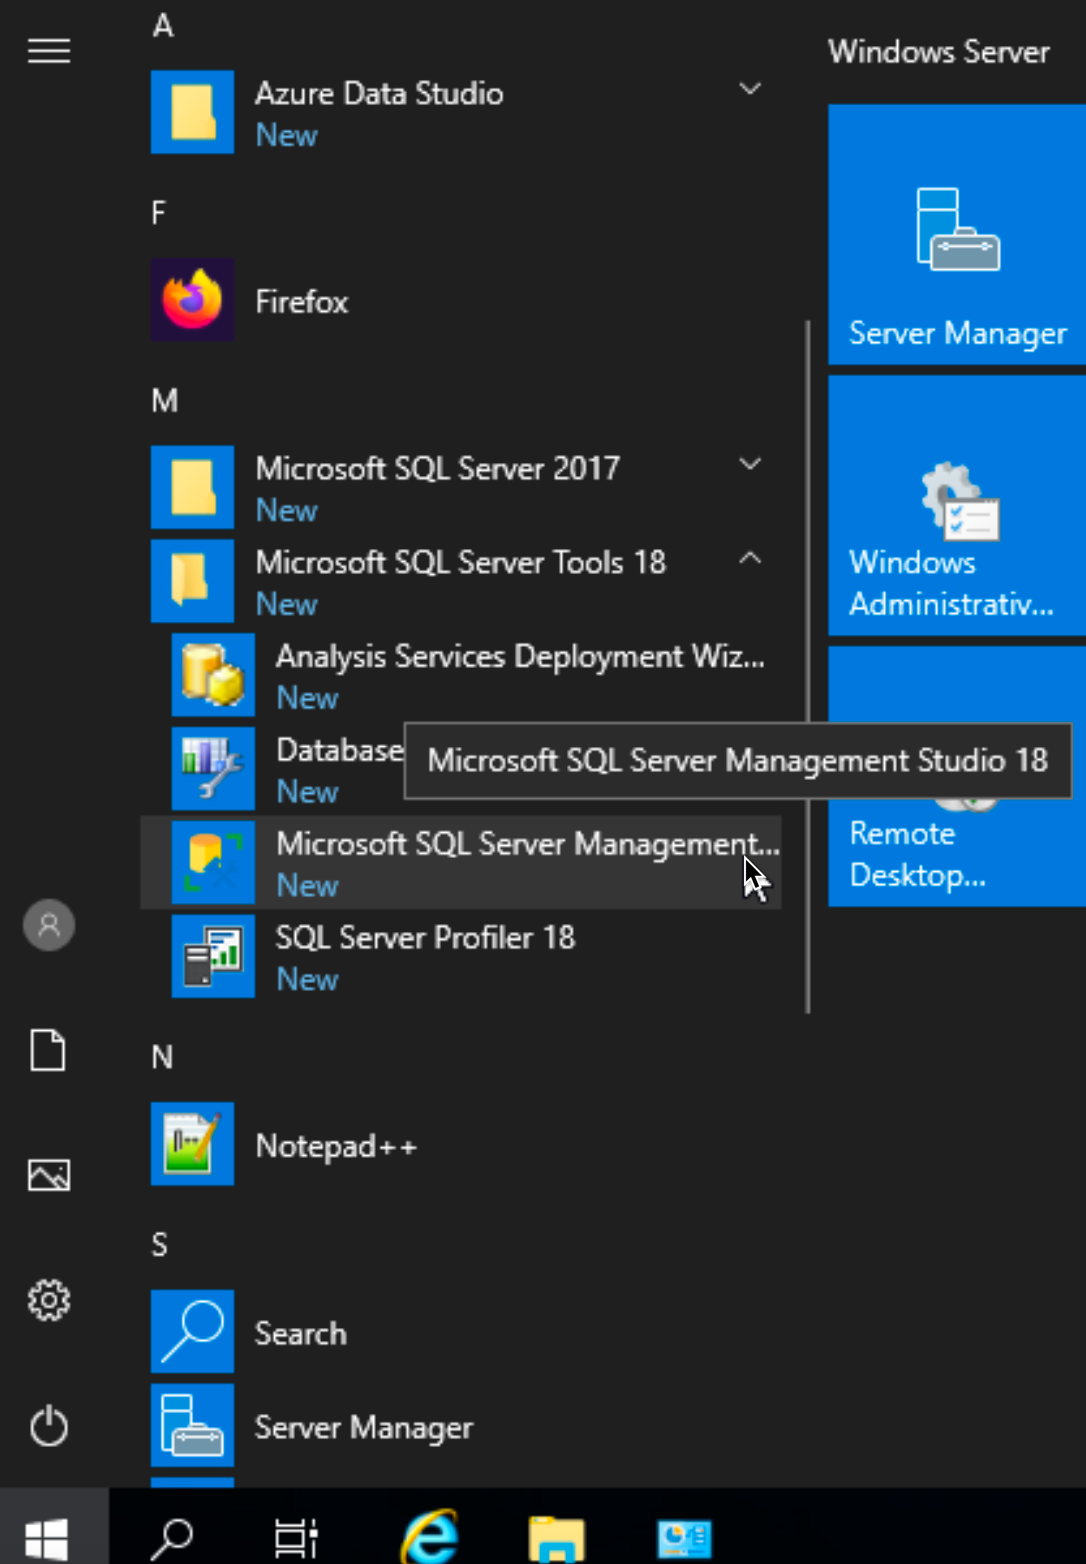Click the app list scrollbar

[807, 666]
